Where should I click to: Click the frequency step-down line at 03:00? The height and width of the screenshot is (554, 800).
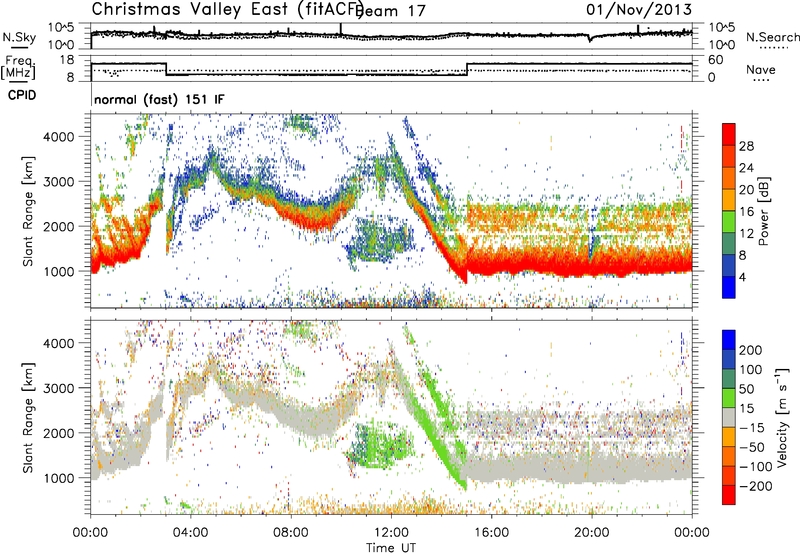pos(166,69)
